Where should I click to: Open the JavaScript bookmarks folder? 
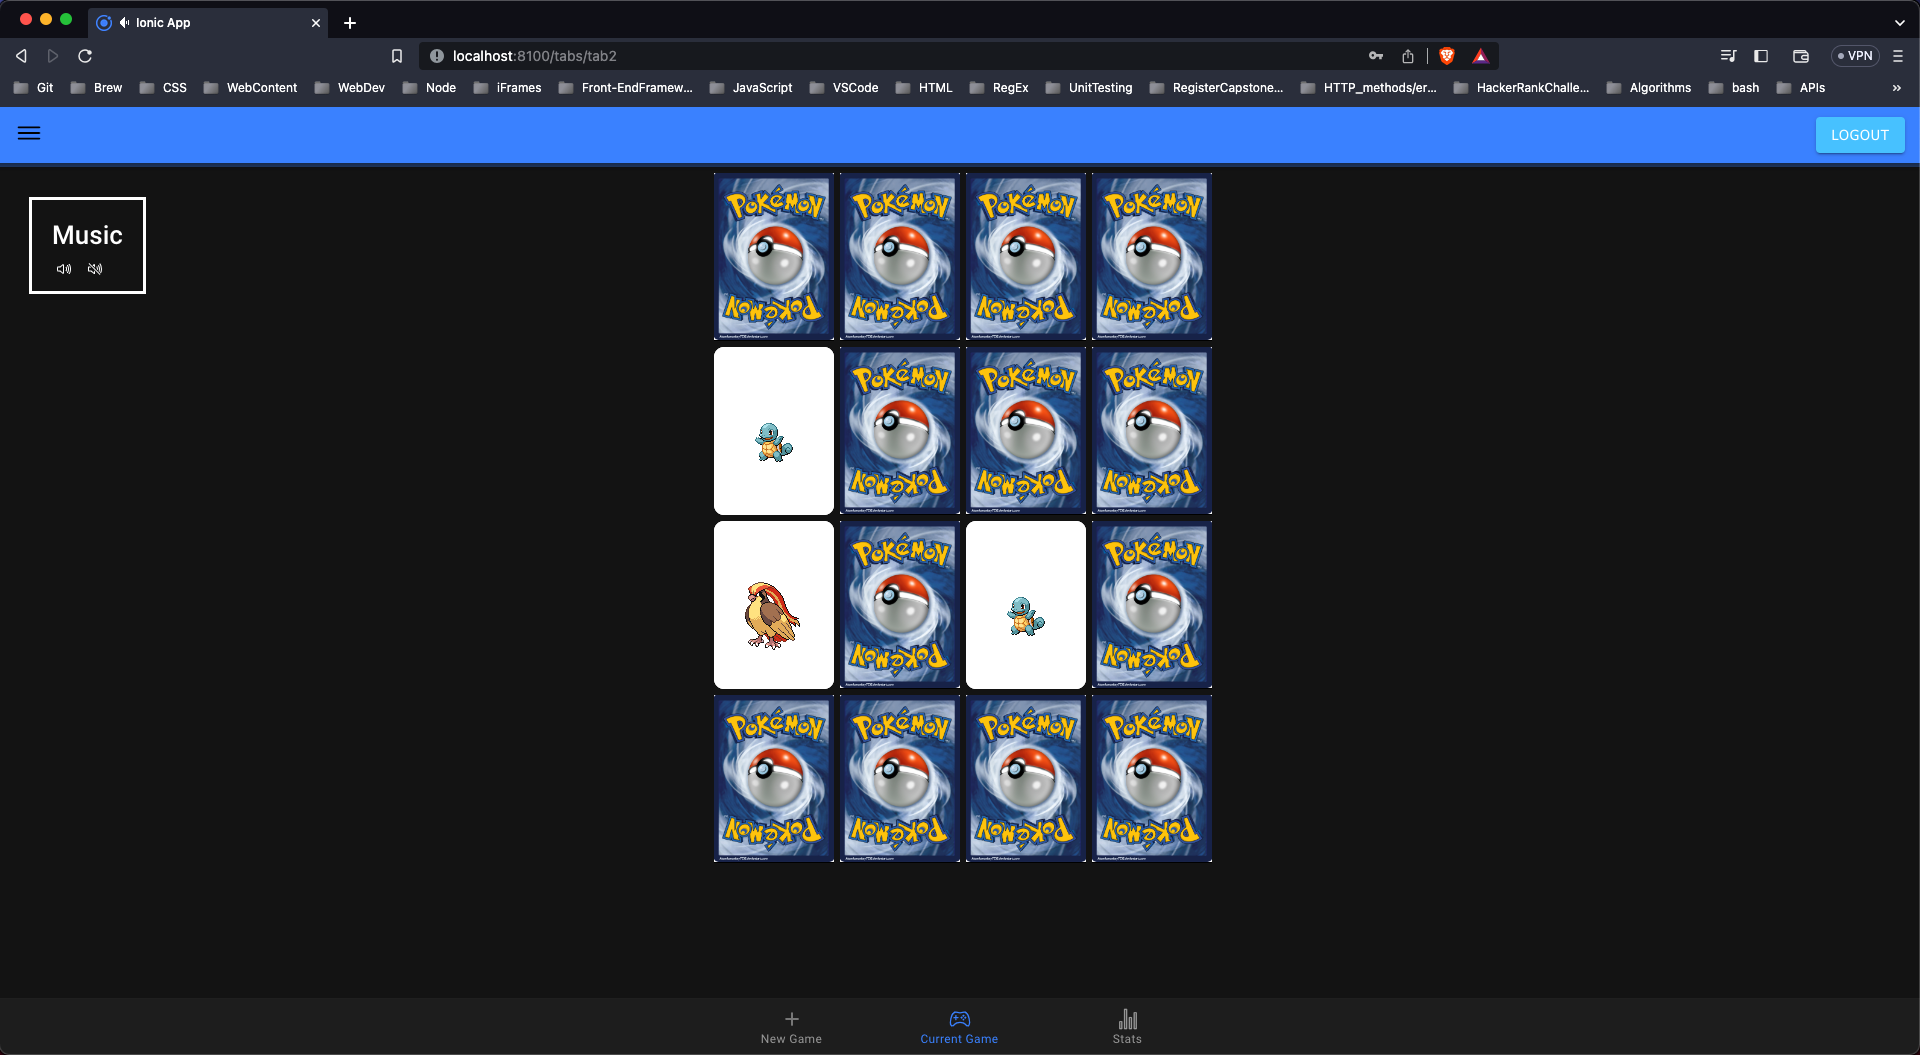pos(751,88)
